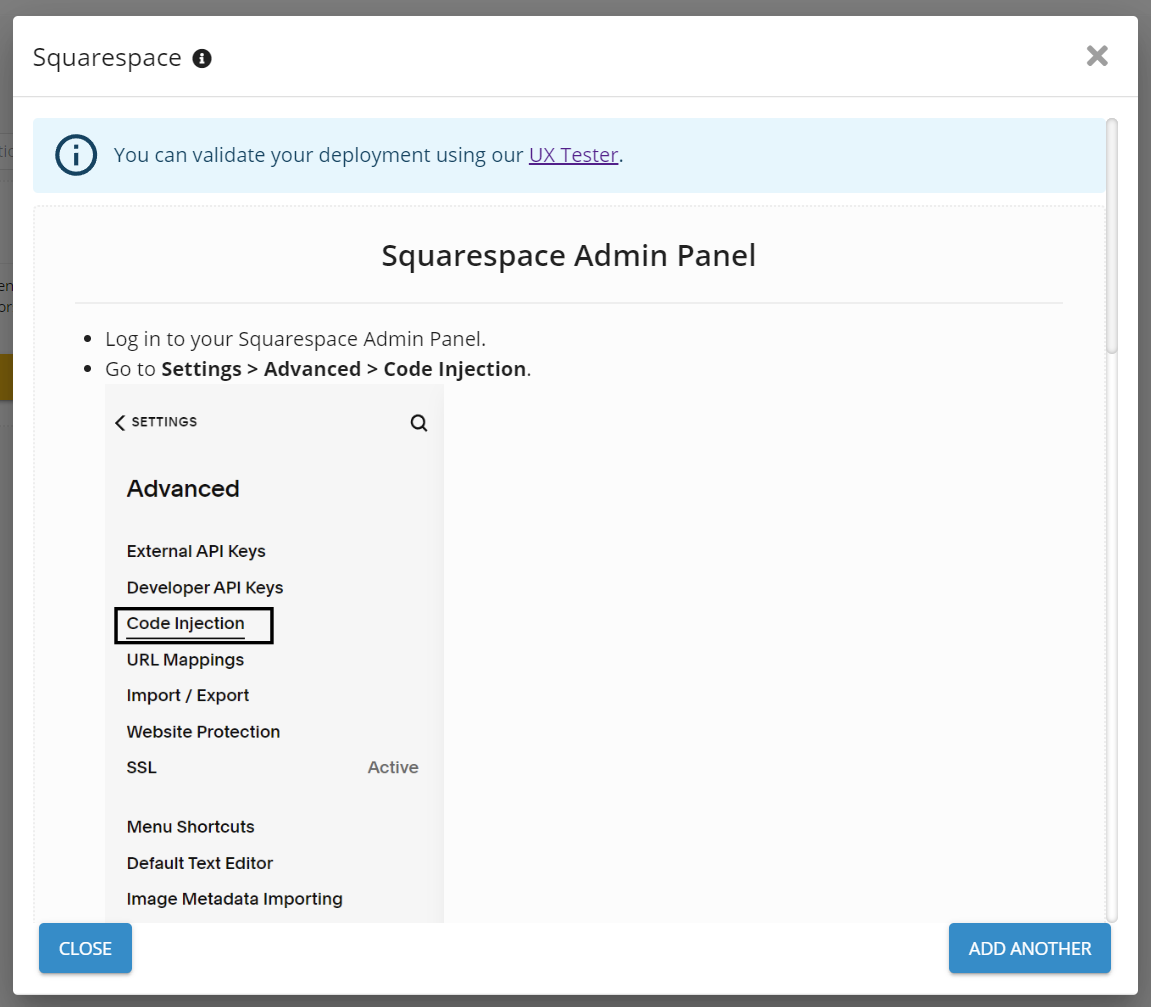The height and width of the screenshot is (1007, 1151).
Task: Click the search magnifier icon
Action: point(419,423)
